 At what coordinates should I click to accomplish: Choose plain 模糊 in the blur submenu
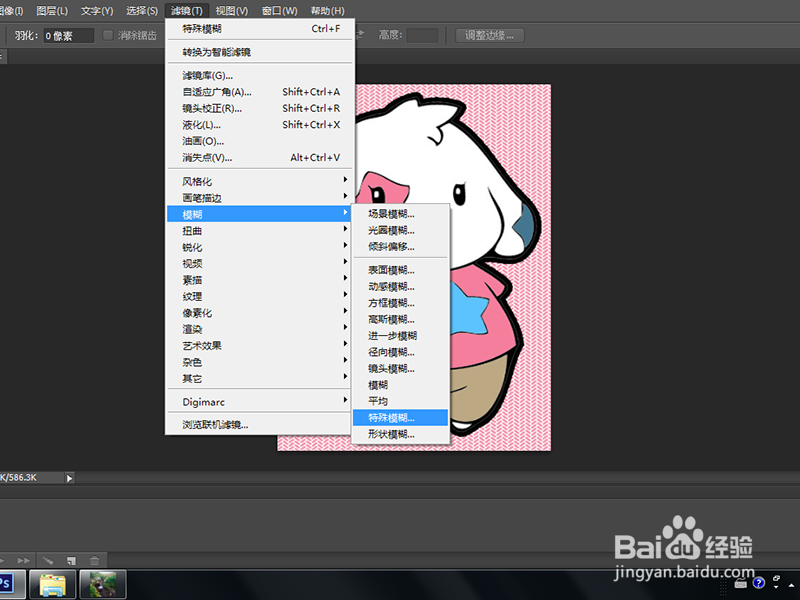tap(401, 385)
